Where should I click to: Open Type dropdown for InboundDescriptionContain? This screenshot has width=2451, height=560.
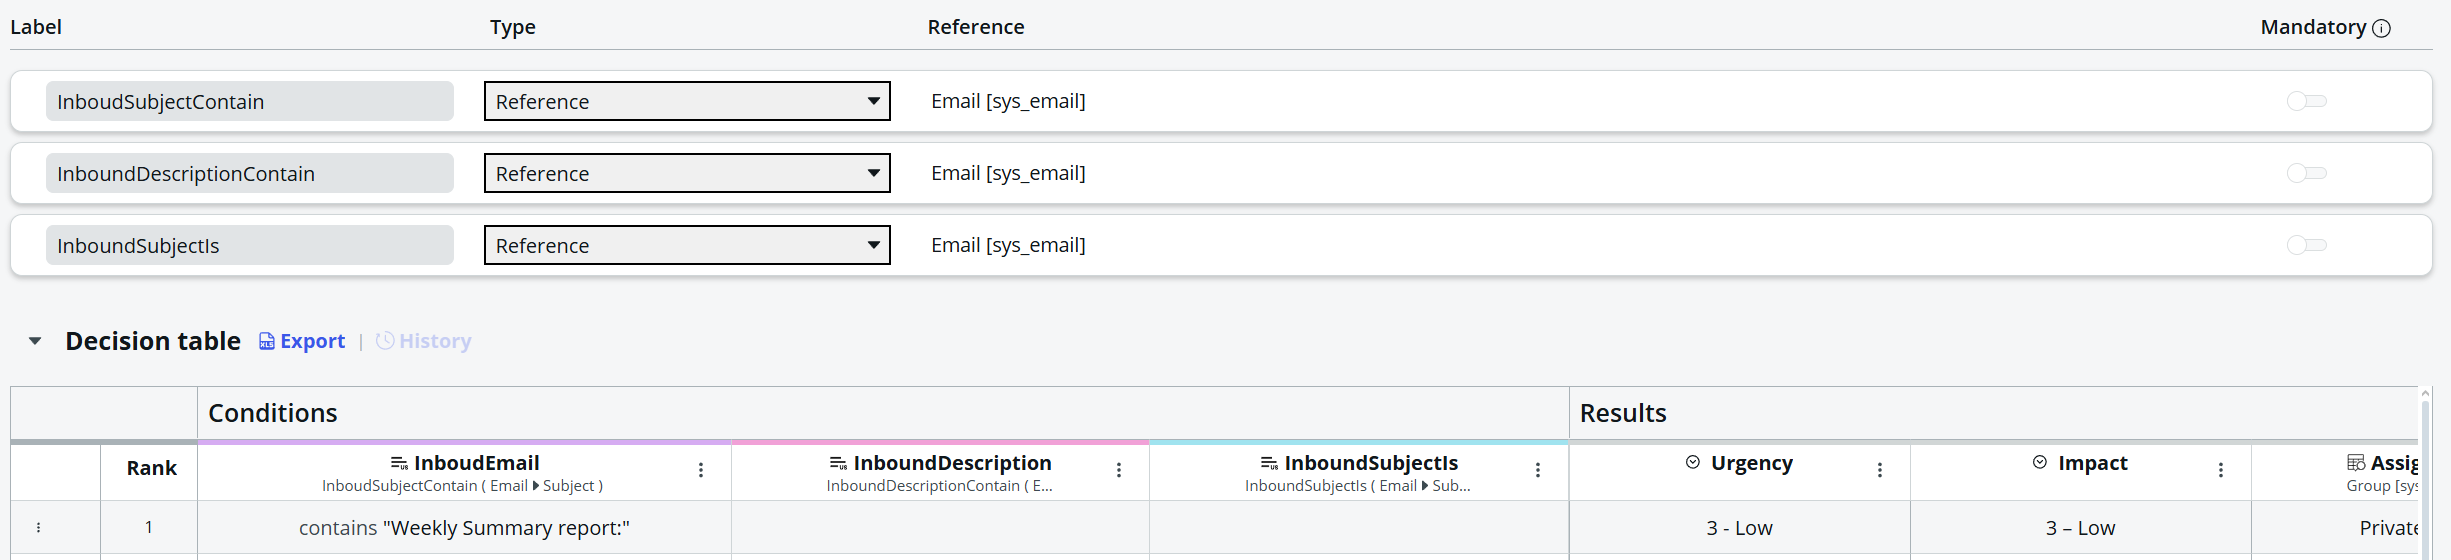pyautogui.click(x=687, y=173)
